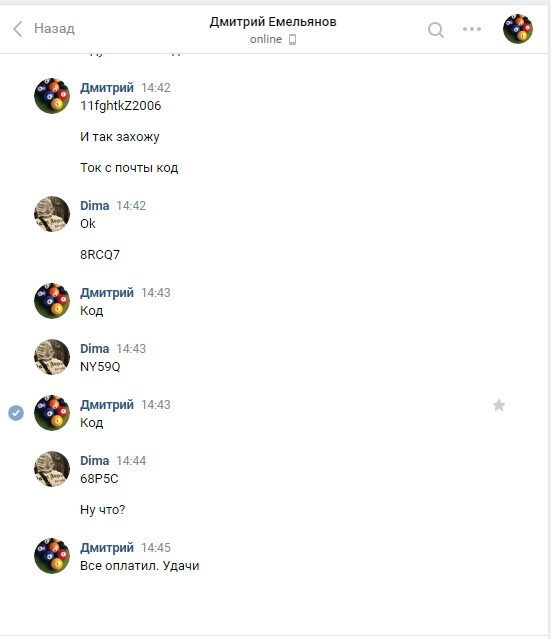The width and height of the screenshot is (551, 639).
Task: Click Dima's avatar beside NY59Q message
Action: point(52,357)
